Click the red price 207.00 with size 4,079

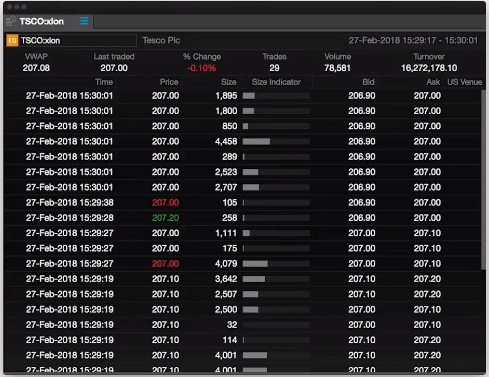165,264
